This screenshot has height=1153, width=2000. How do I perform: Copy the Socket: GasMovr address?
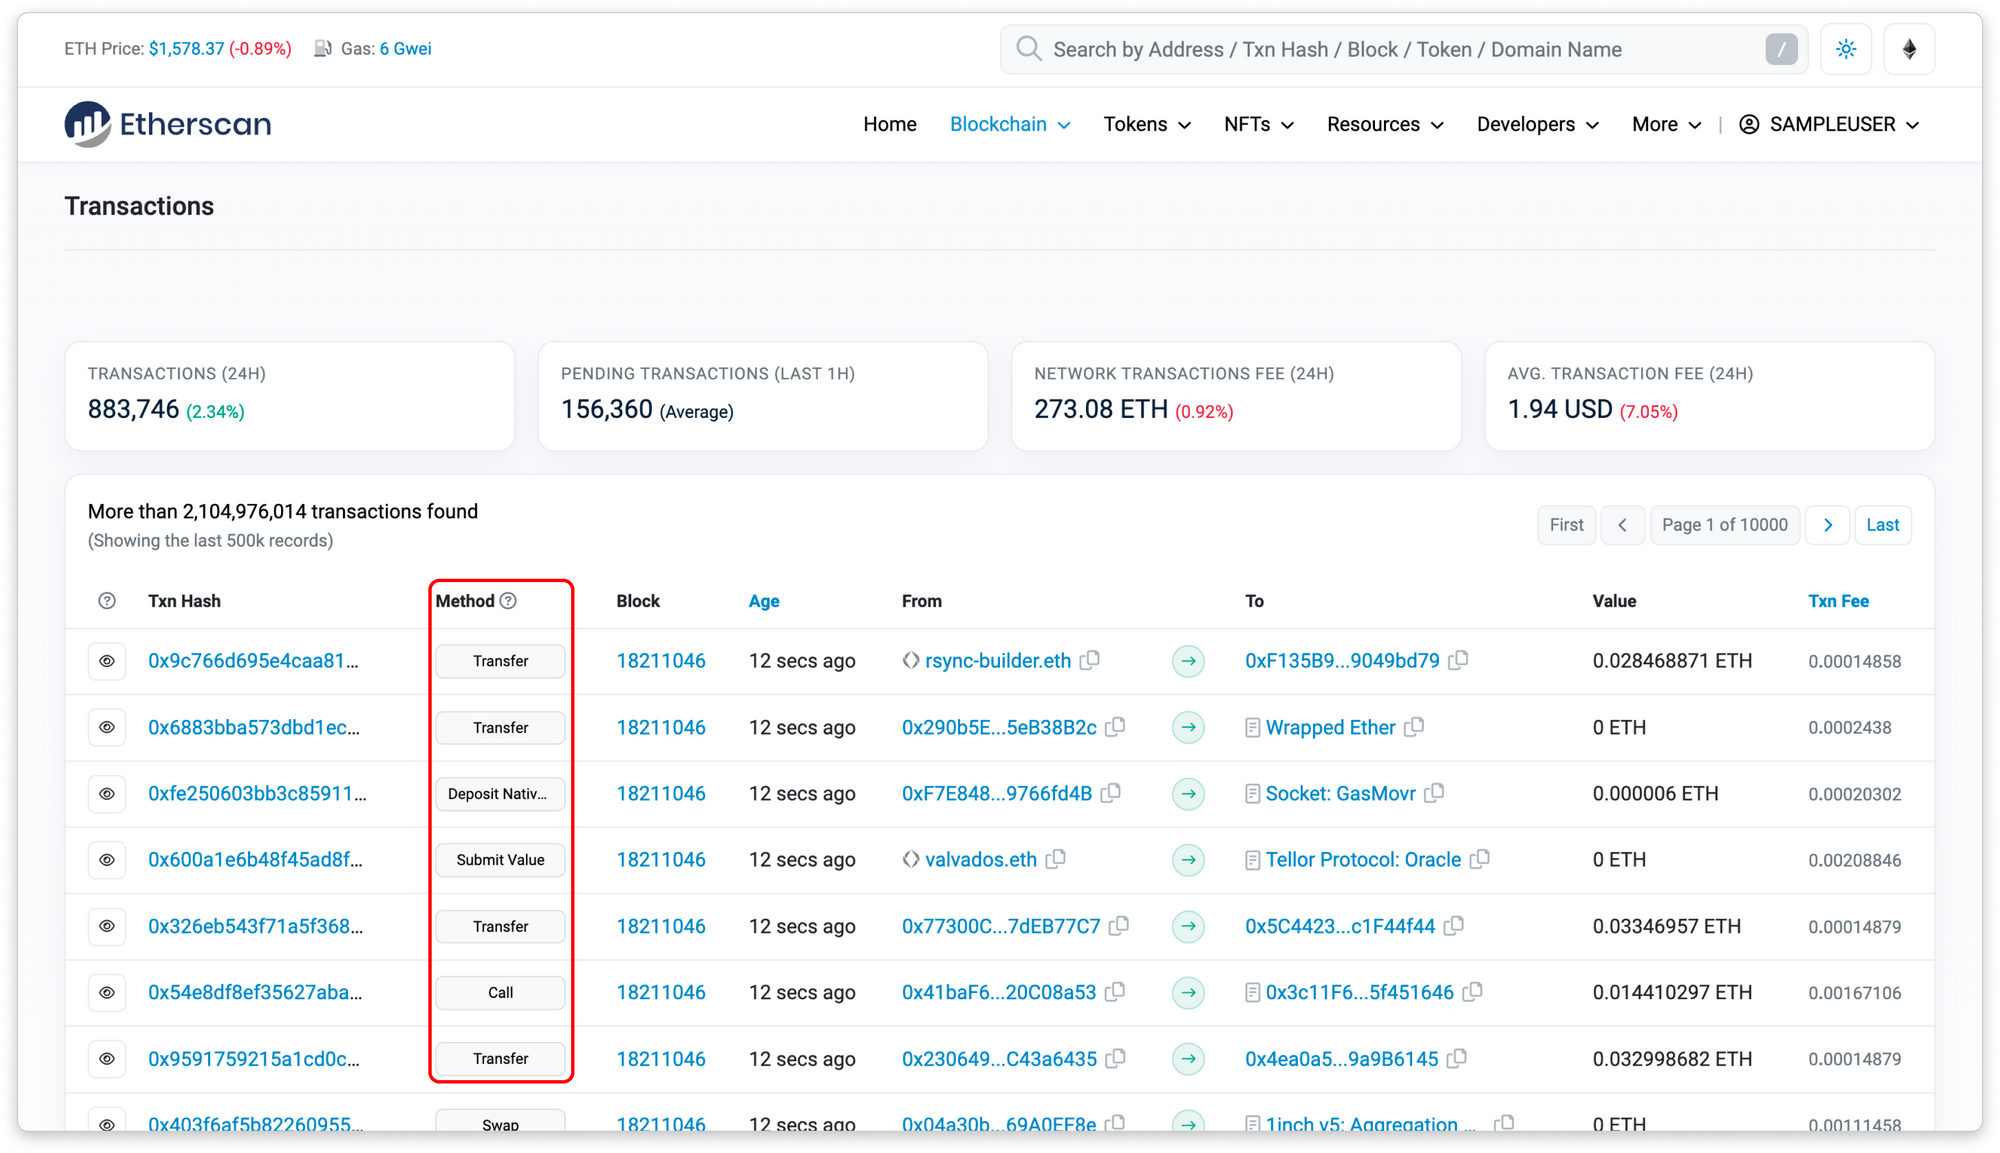[1435, 793]
